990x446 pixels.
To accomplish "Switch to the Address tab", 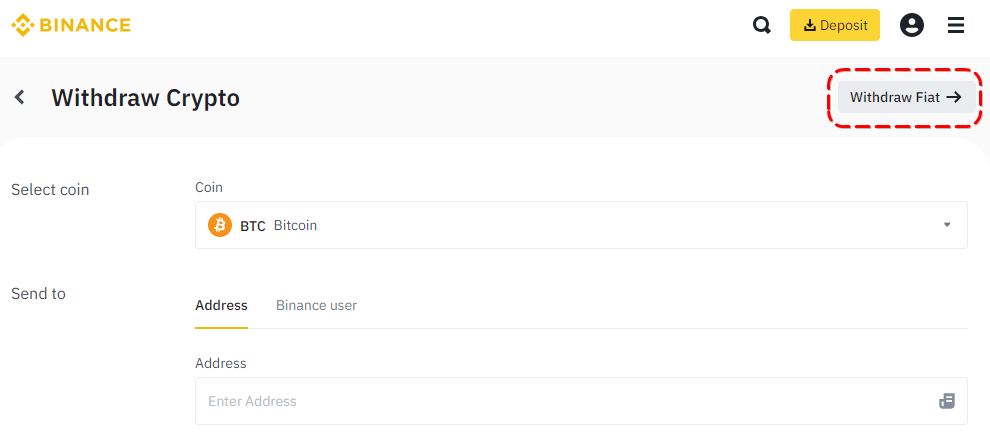I will 221,305.
